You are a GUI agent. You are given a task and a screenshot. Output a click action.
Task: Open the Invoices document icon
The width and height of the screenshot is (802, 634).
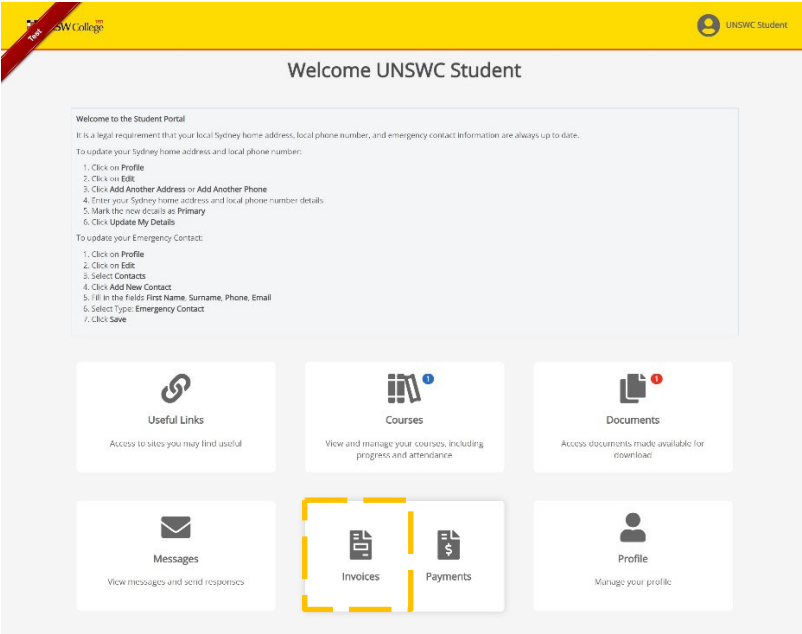coord(360,545)
